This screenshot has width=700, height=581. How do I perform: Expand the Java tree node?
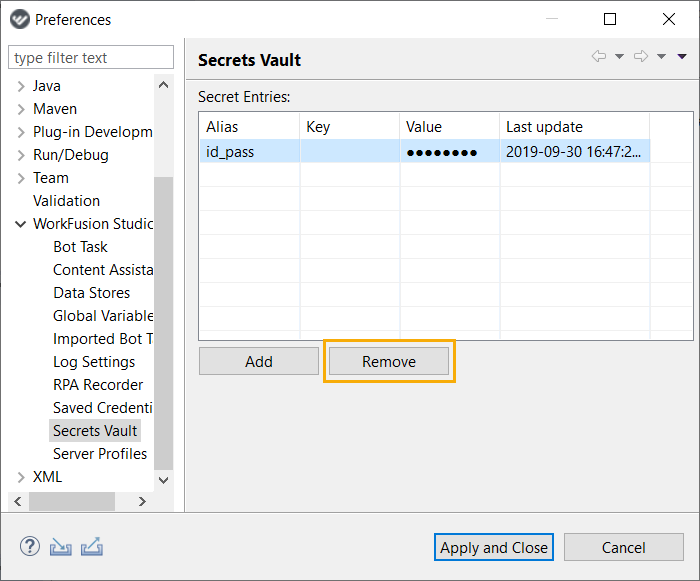pyautogui.click(x=21, y=86)
